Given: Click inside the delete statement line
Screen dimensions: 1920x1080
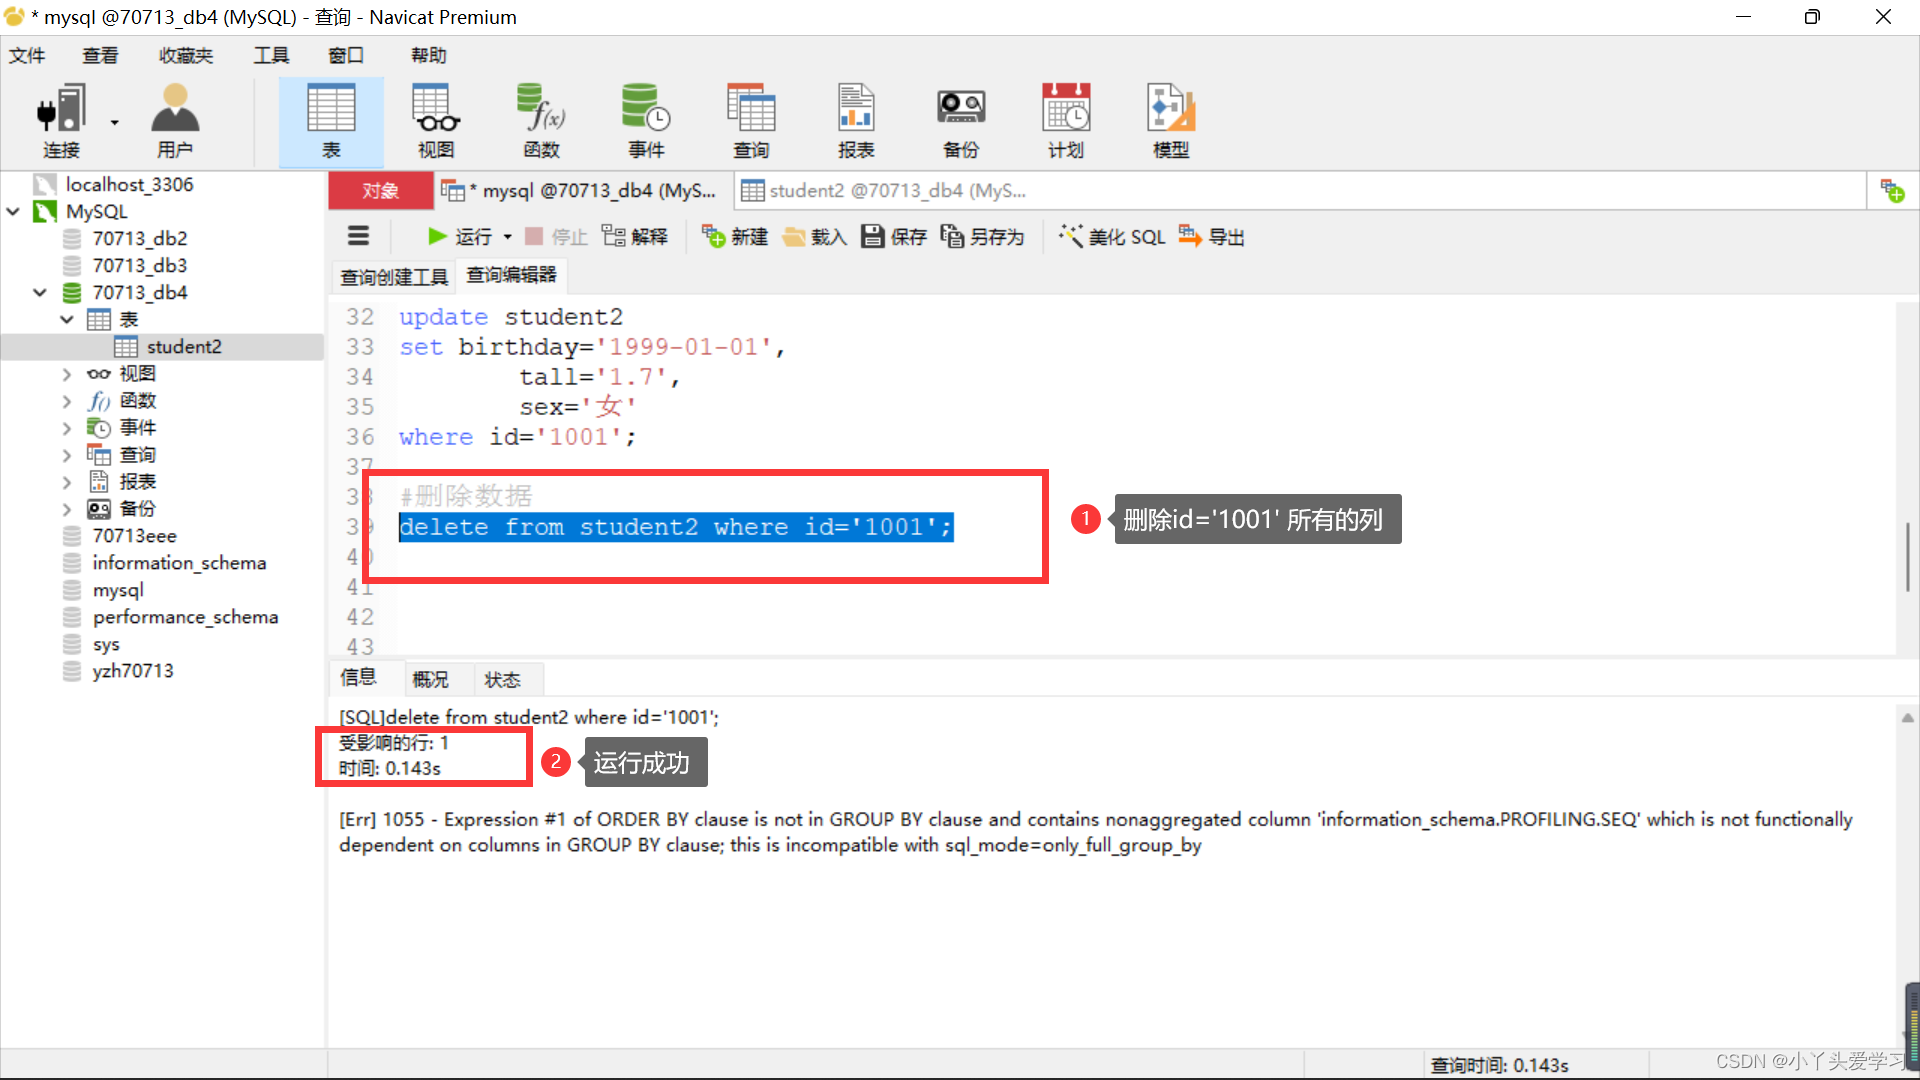Looking at the screenshot, I should coord(676,527).
